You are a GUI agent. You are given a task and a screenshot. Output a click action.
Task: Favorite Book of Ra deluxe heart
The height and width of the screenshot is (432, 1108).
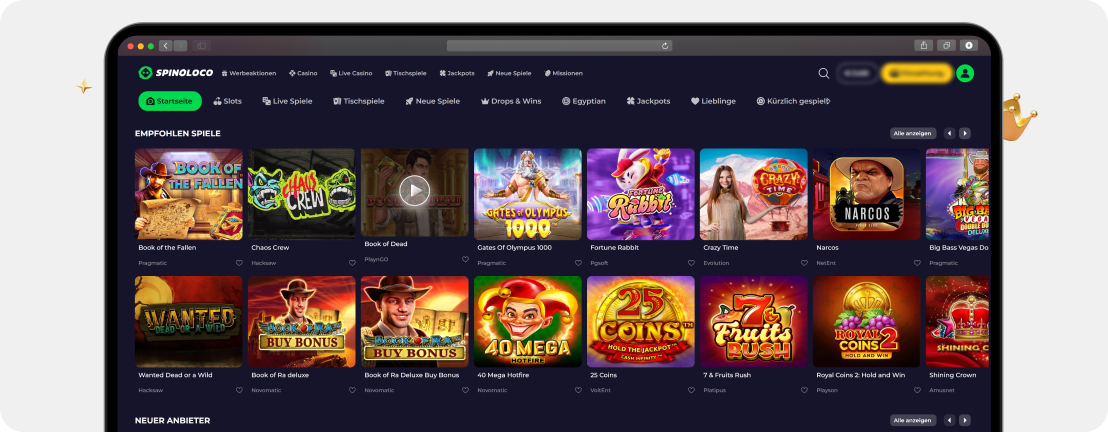point(352,390)
